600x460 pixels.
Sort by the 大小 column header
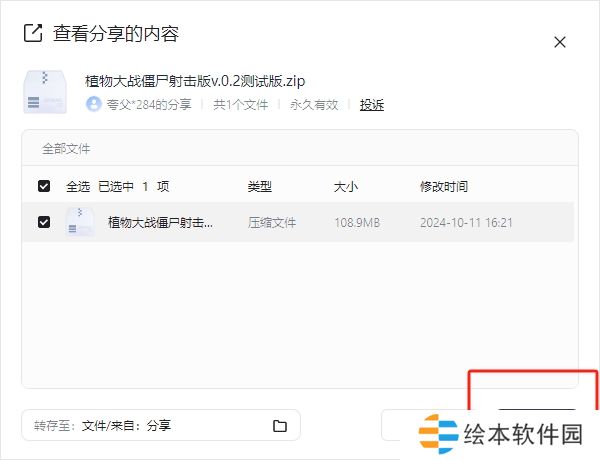[346, 186]
